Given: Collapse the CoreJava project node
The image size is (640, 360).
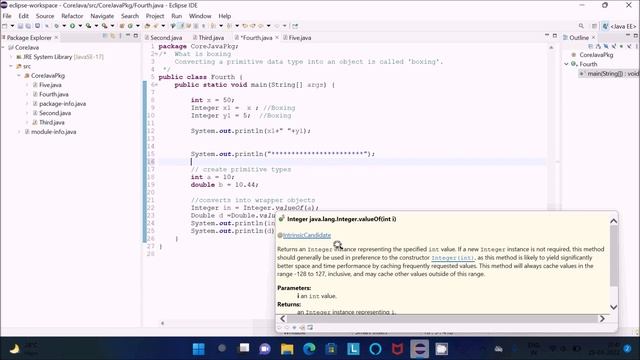Looking at the screenshot, I should coord(3,47).
